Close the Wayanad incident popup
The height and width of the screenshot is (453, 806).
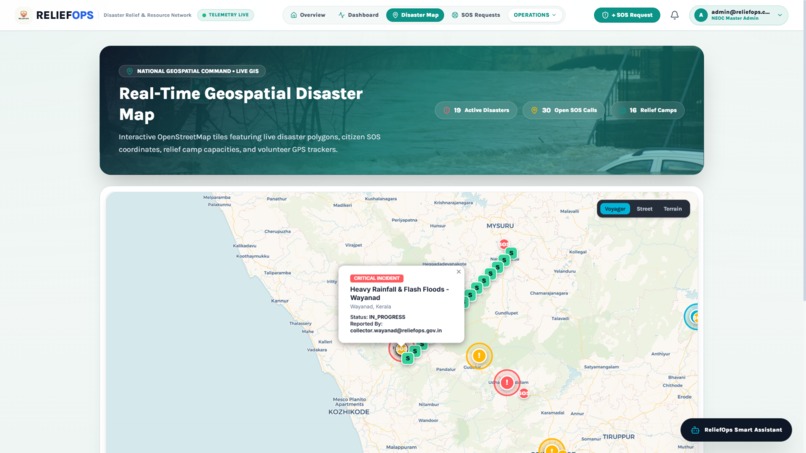pos(459,272)
